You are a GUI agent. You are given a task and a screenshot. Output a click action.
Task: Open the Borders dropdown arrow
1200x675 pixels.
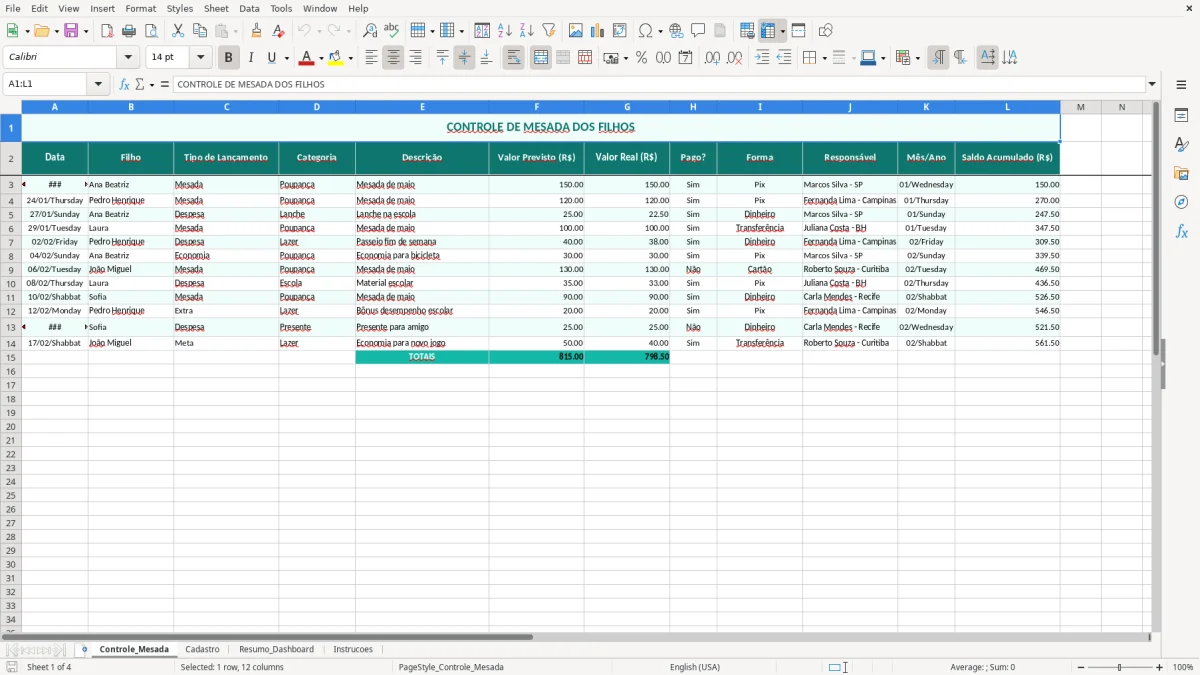[x=823, y=58]
